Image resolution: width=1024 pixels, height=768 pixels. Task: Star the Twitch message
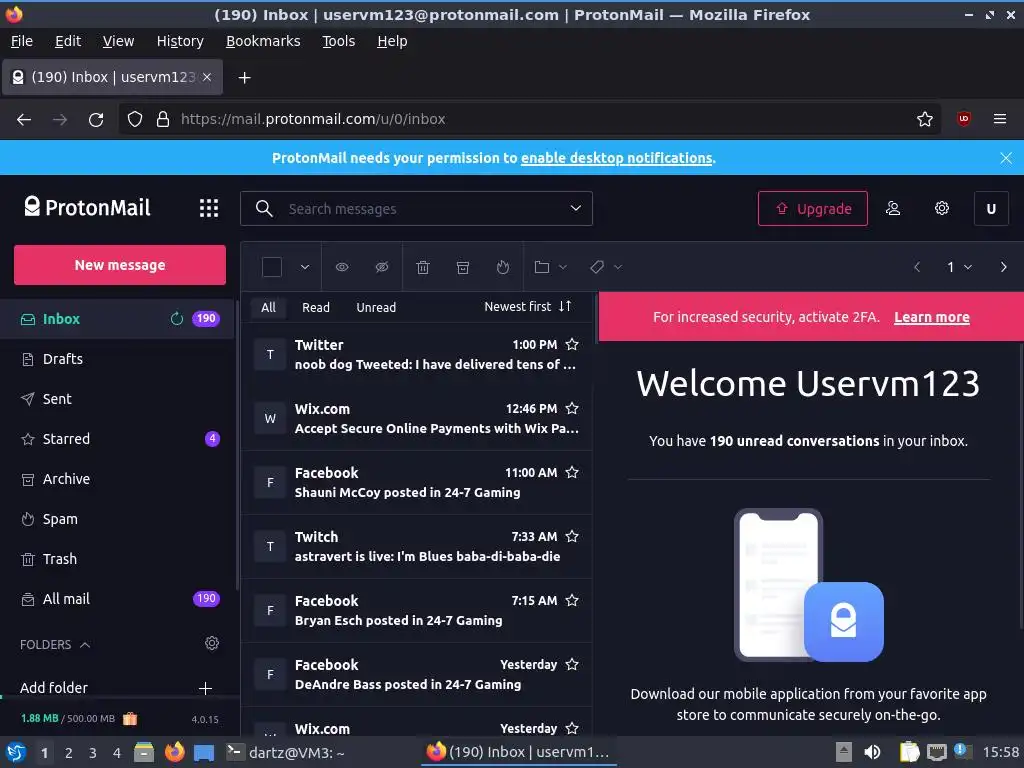(x=572, y=536)
